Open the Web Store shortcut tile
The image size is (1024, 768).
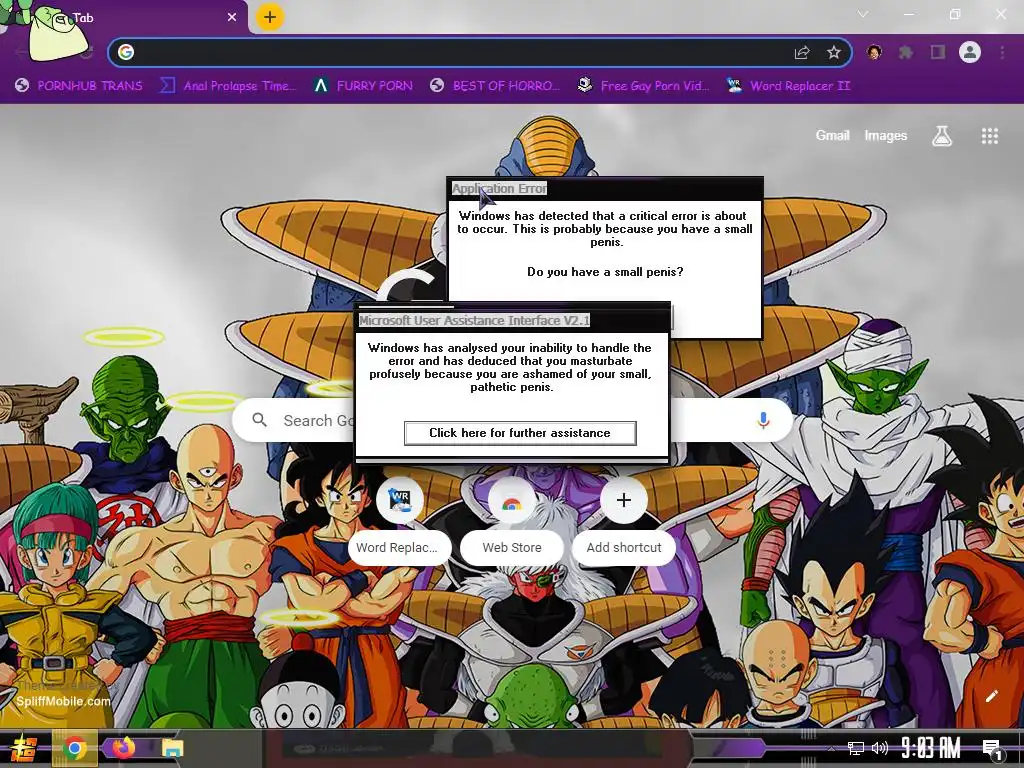[x=511, y=520]
